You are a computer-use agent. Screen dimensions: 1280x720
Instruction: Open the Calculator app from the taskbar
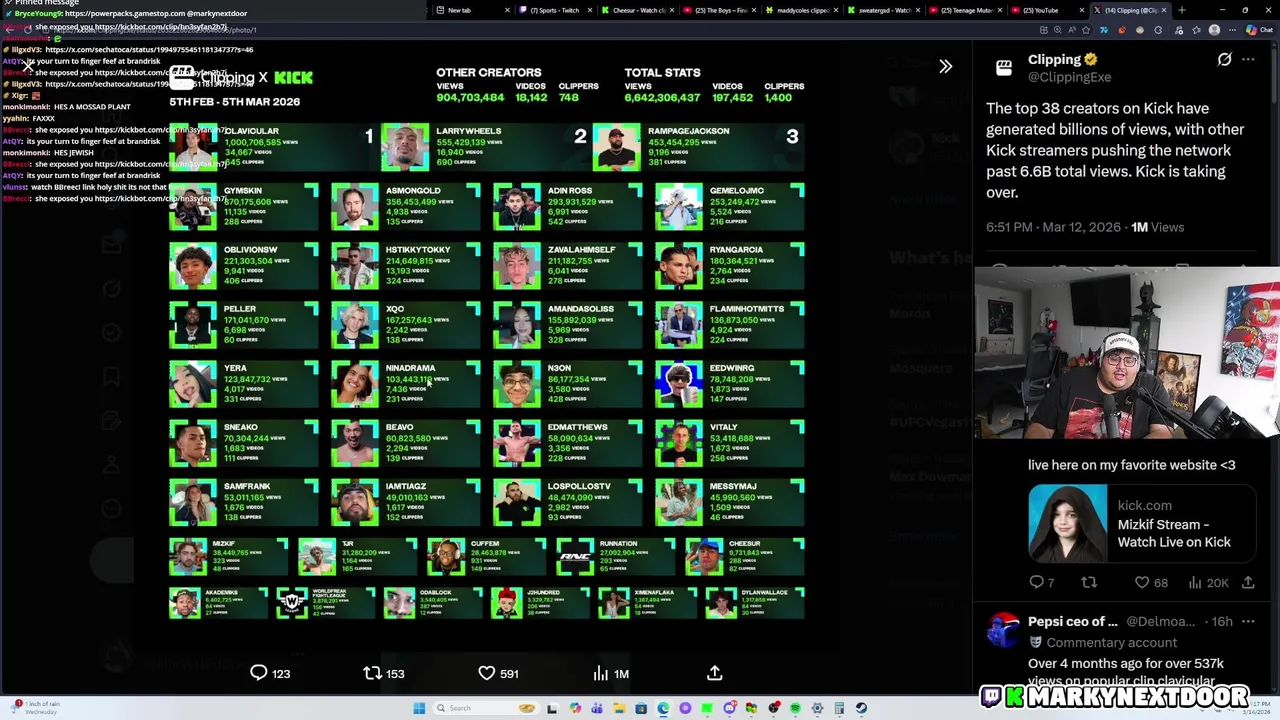click(x=839, y=708)
